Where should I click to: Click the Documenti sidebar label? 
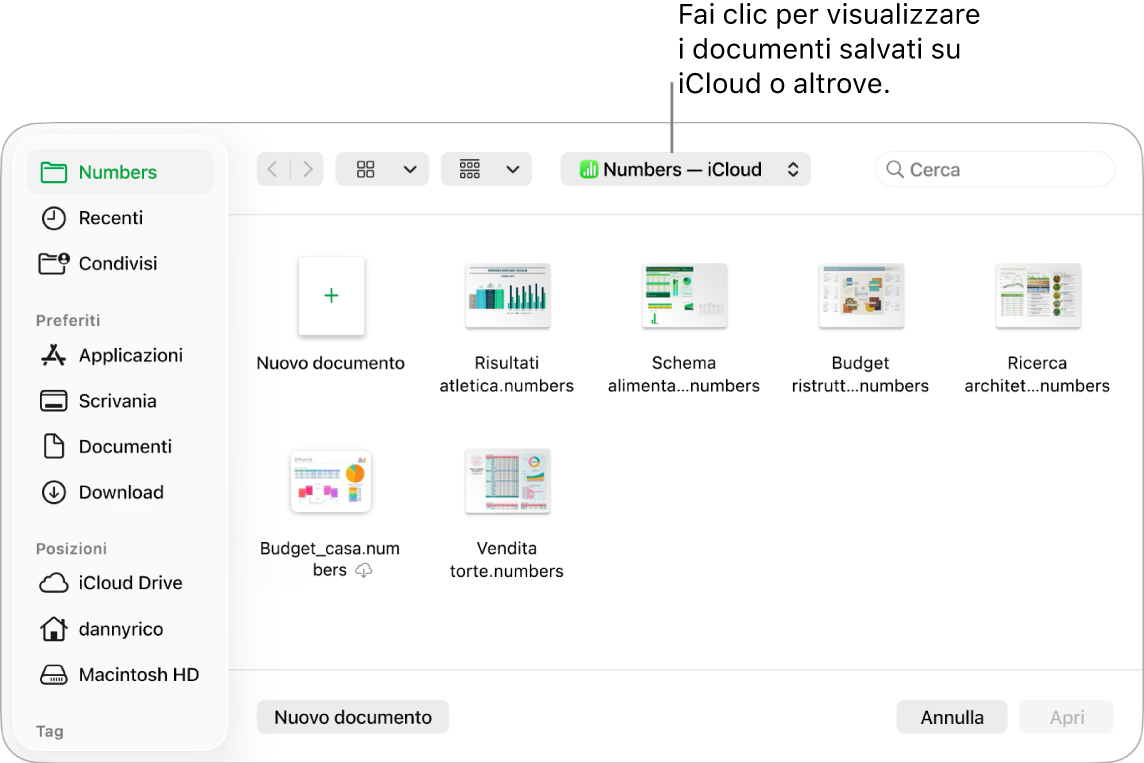[125, 446]
